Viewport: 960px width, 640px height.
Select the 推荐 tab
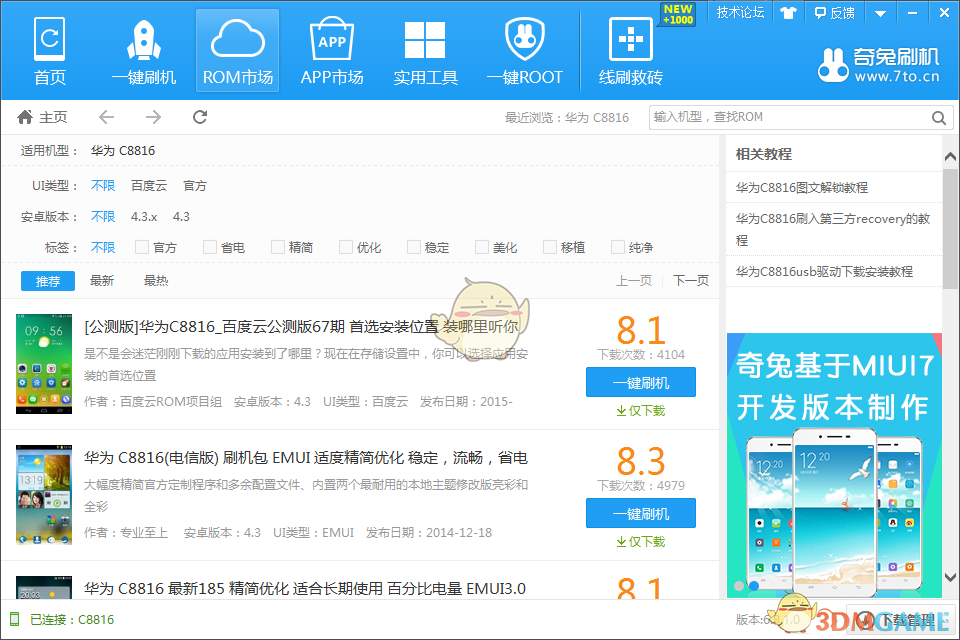coord(47,281)
